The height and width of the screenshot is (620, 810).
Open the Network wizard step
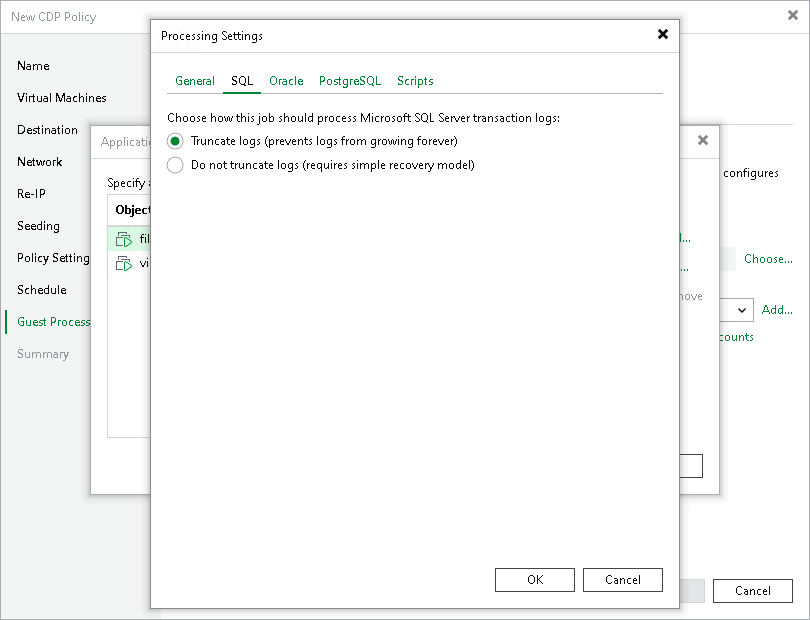click(39, 162)
